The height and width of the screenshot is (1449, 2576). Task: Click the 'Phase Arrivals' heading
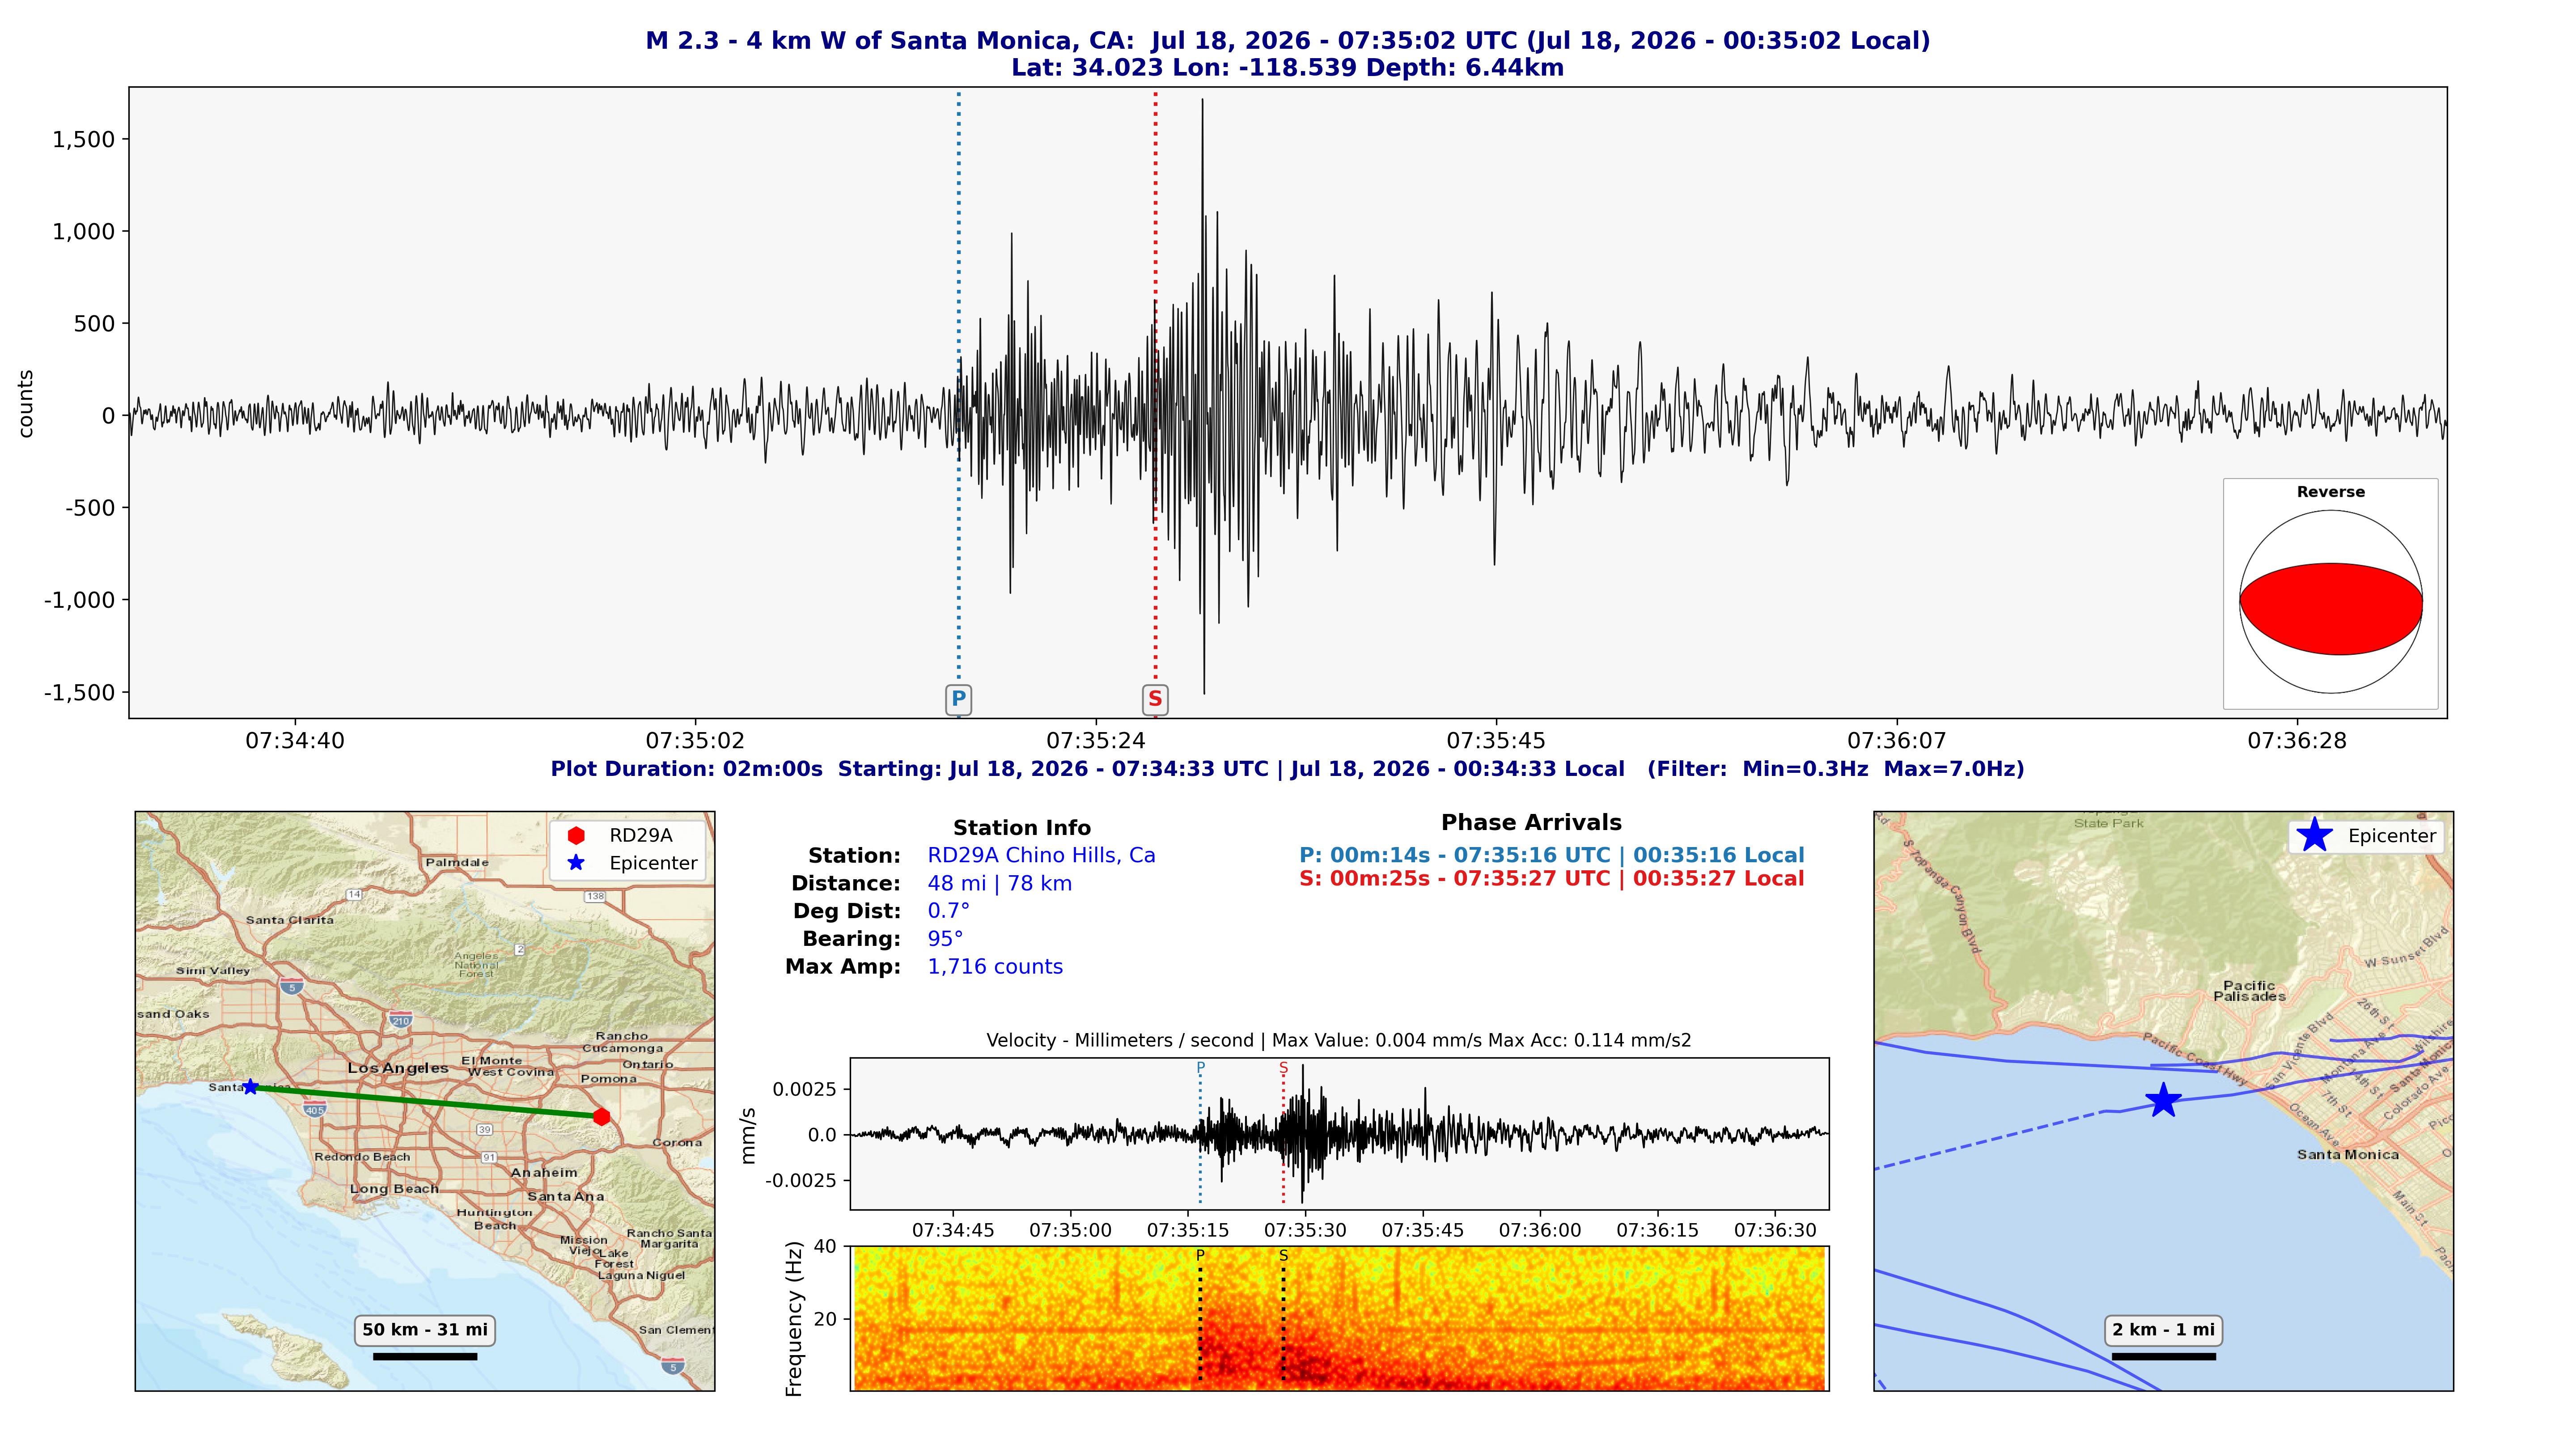[x=1531, y=823]
